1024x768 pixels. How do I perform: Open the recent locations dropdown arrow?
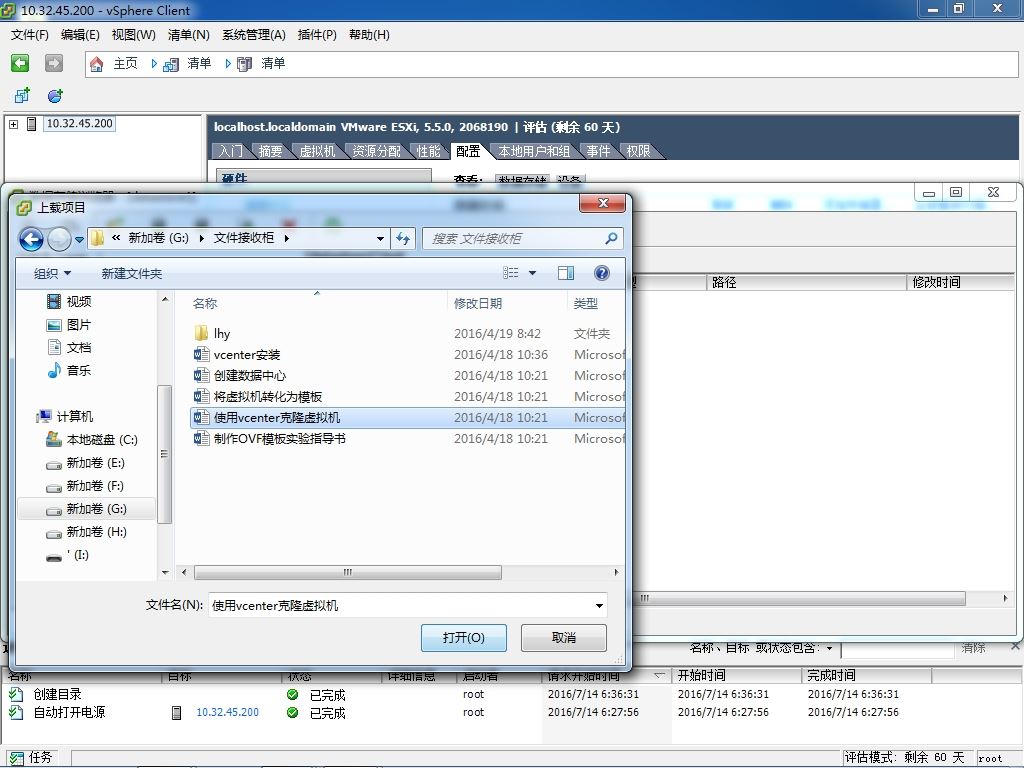[x=79, y=240]
